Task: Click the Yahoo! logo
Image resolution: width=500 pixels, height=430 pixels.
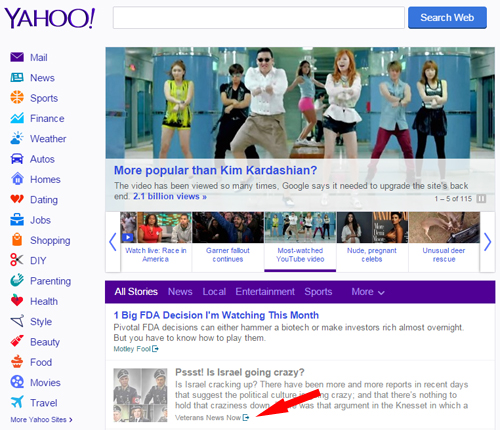Action: (x=49, y=18)
